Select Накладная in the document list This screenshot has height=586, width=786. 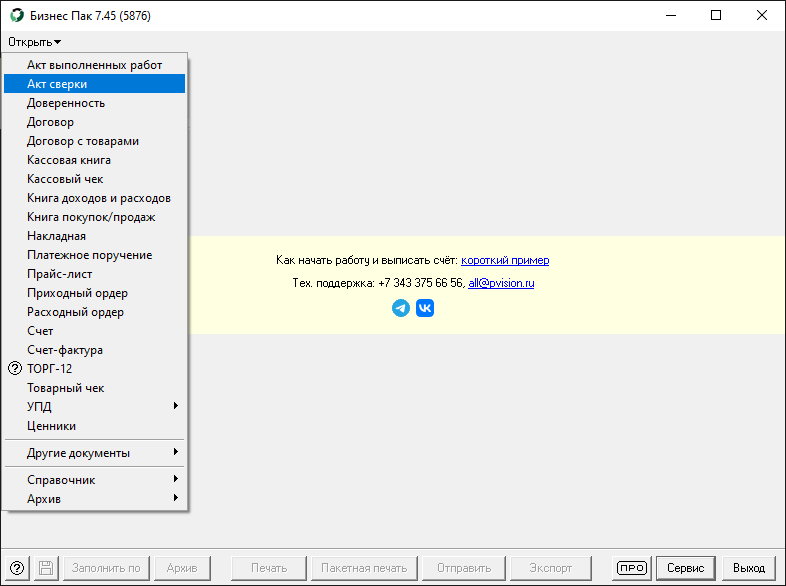pyautogui.click(x=56, y=236)
